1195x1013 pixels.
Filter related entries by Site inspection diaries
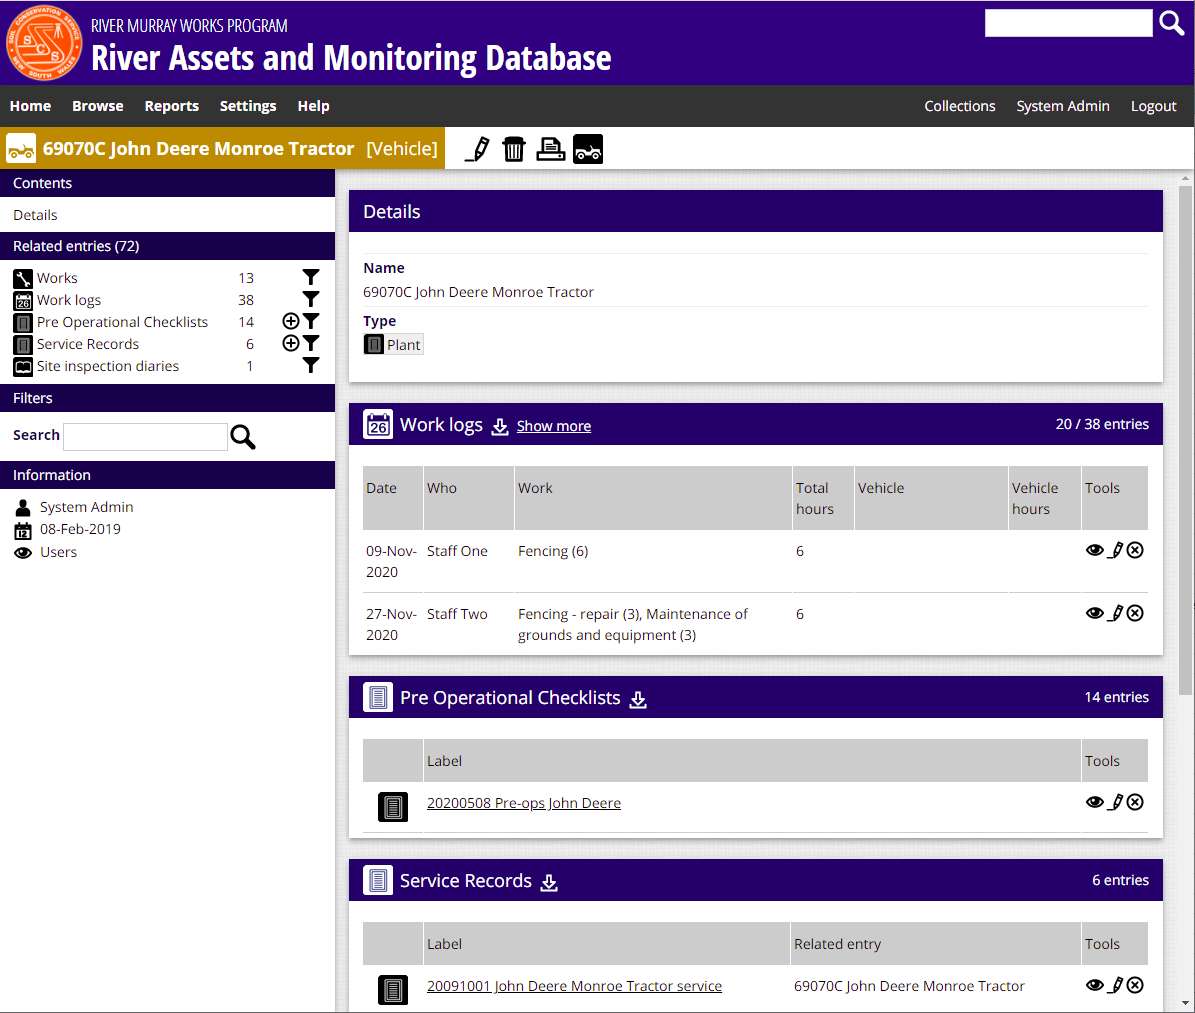point(311,365)
